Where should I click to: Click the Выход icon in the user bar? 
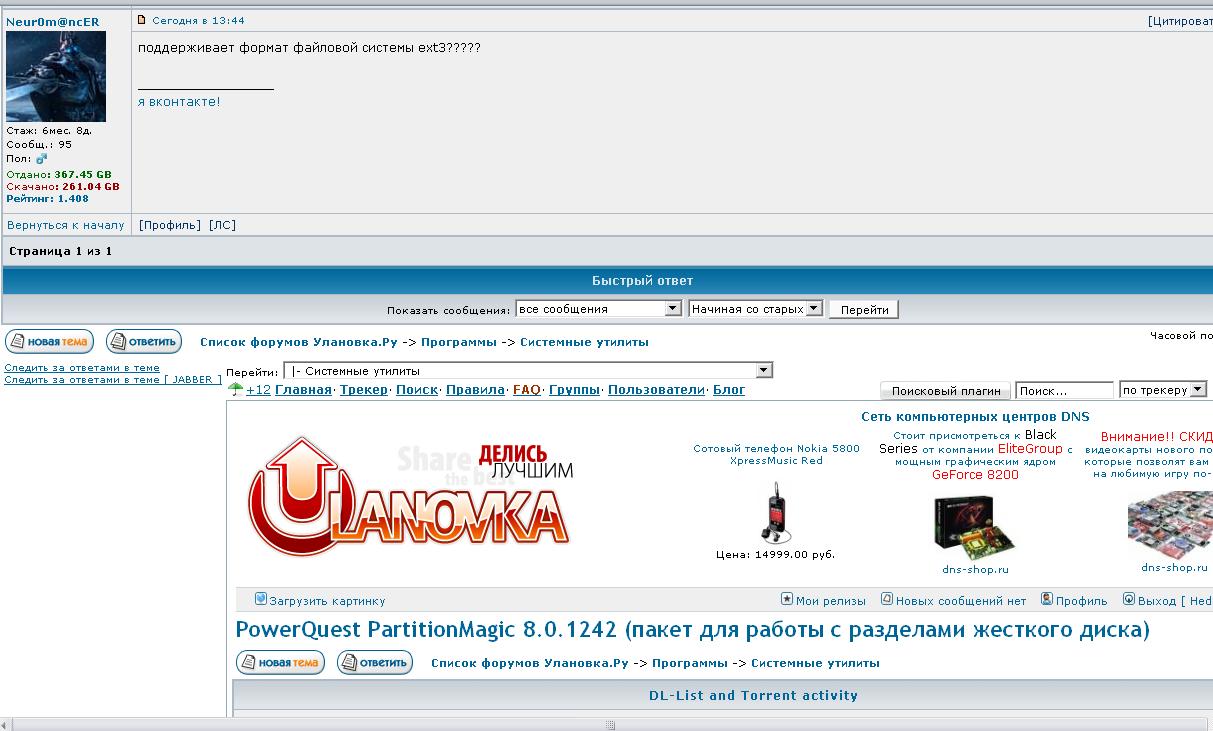coord(1129,599)
